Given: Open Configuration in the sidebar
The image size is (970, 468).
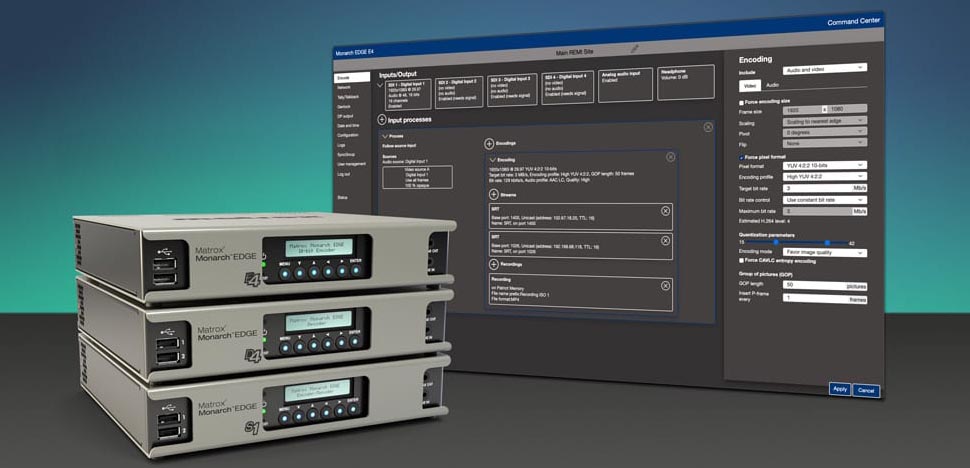Looking at the screenshot, I should 347,135.
